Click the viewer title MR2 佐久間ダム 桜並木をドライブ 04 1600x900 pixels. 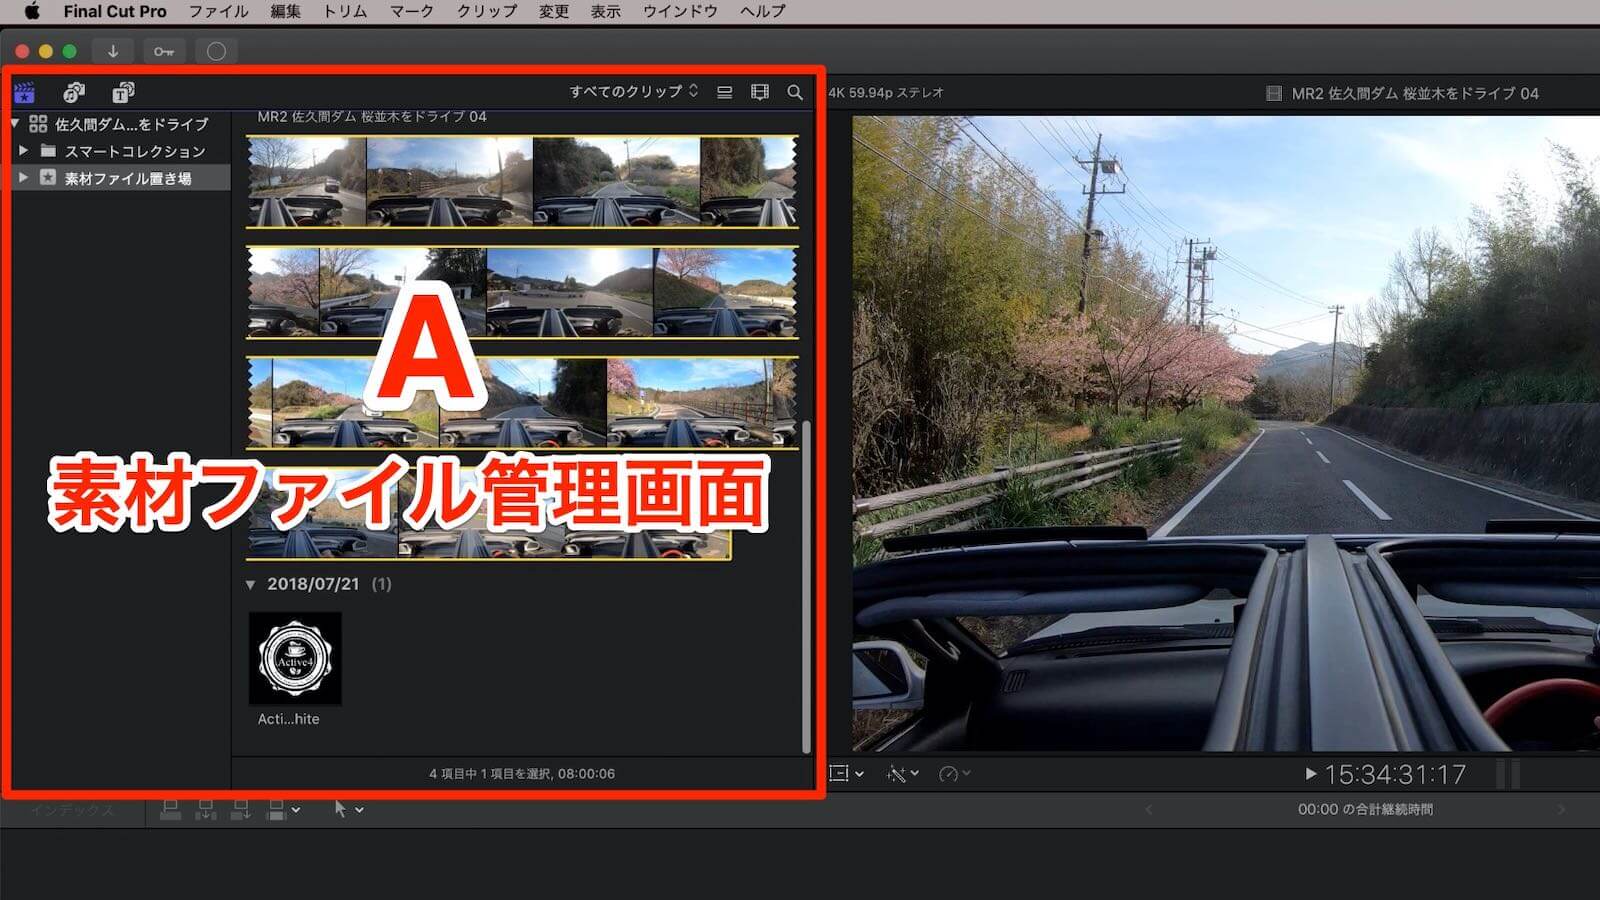coord(1415,93)
